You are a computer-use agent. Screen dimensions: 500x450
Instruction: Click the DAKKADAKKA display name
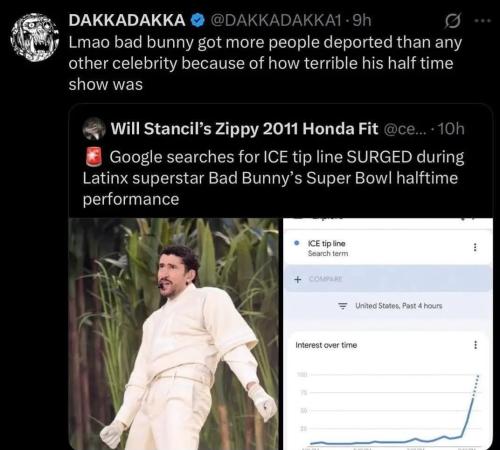127,20
